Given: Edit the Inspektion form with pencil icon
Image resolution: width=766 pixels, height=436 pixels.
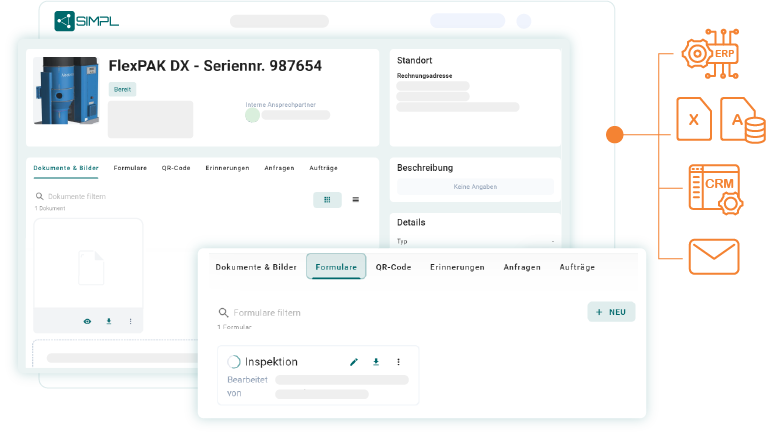Looking at the screenshot, I should click(354, 362).
